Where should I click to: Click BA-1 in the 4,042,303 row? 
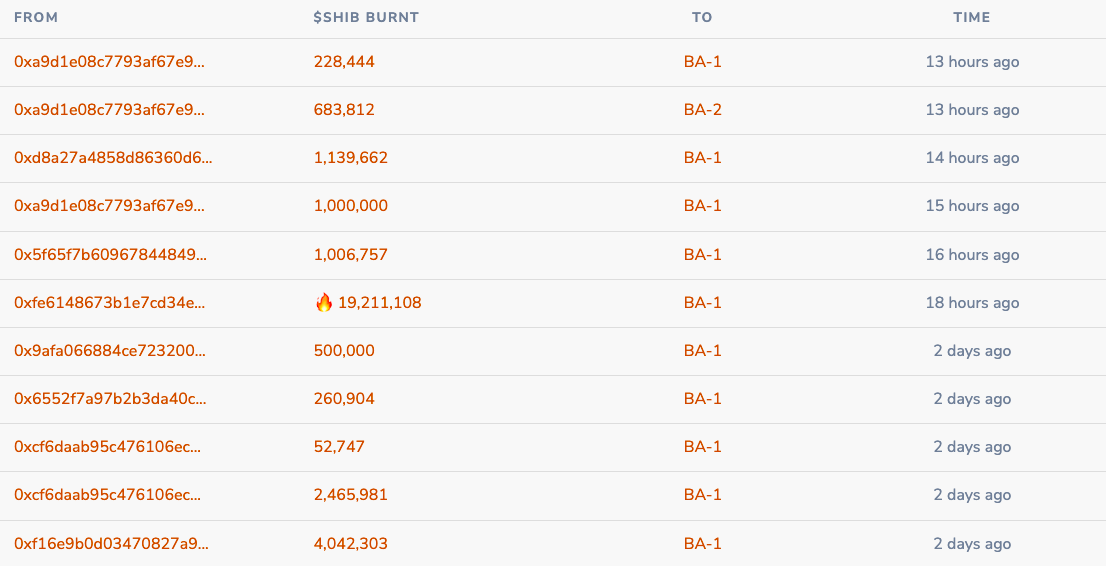[703, 544]
